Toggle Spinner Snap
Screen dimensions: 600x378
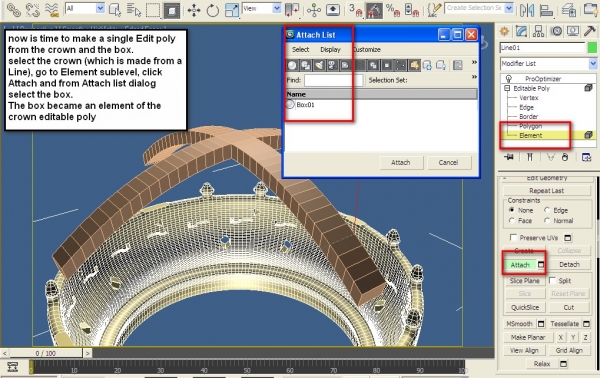pos(411,10)
